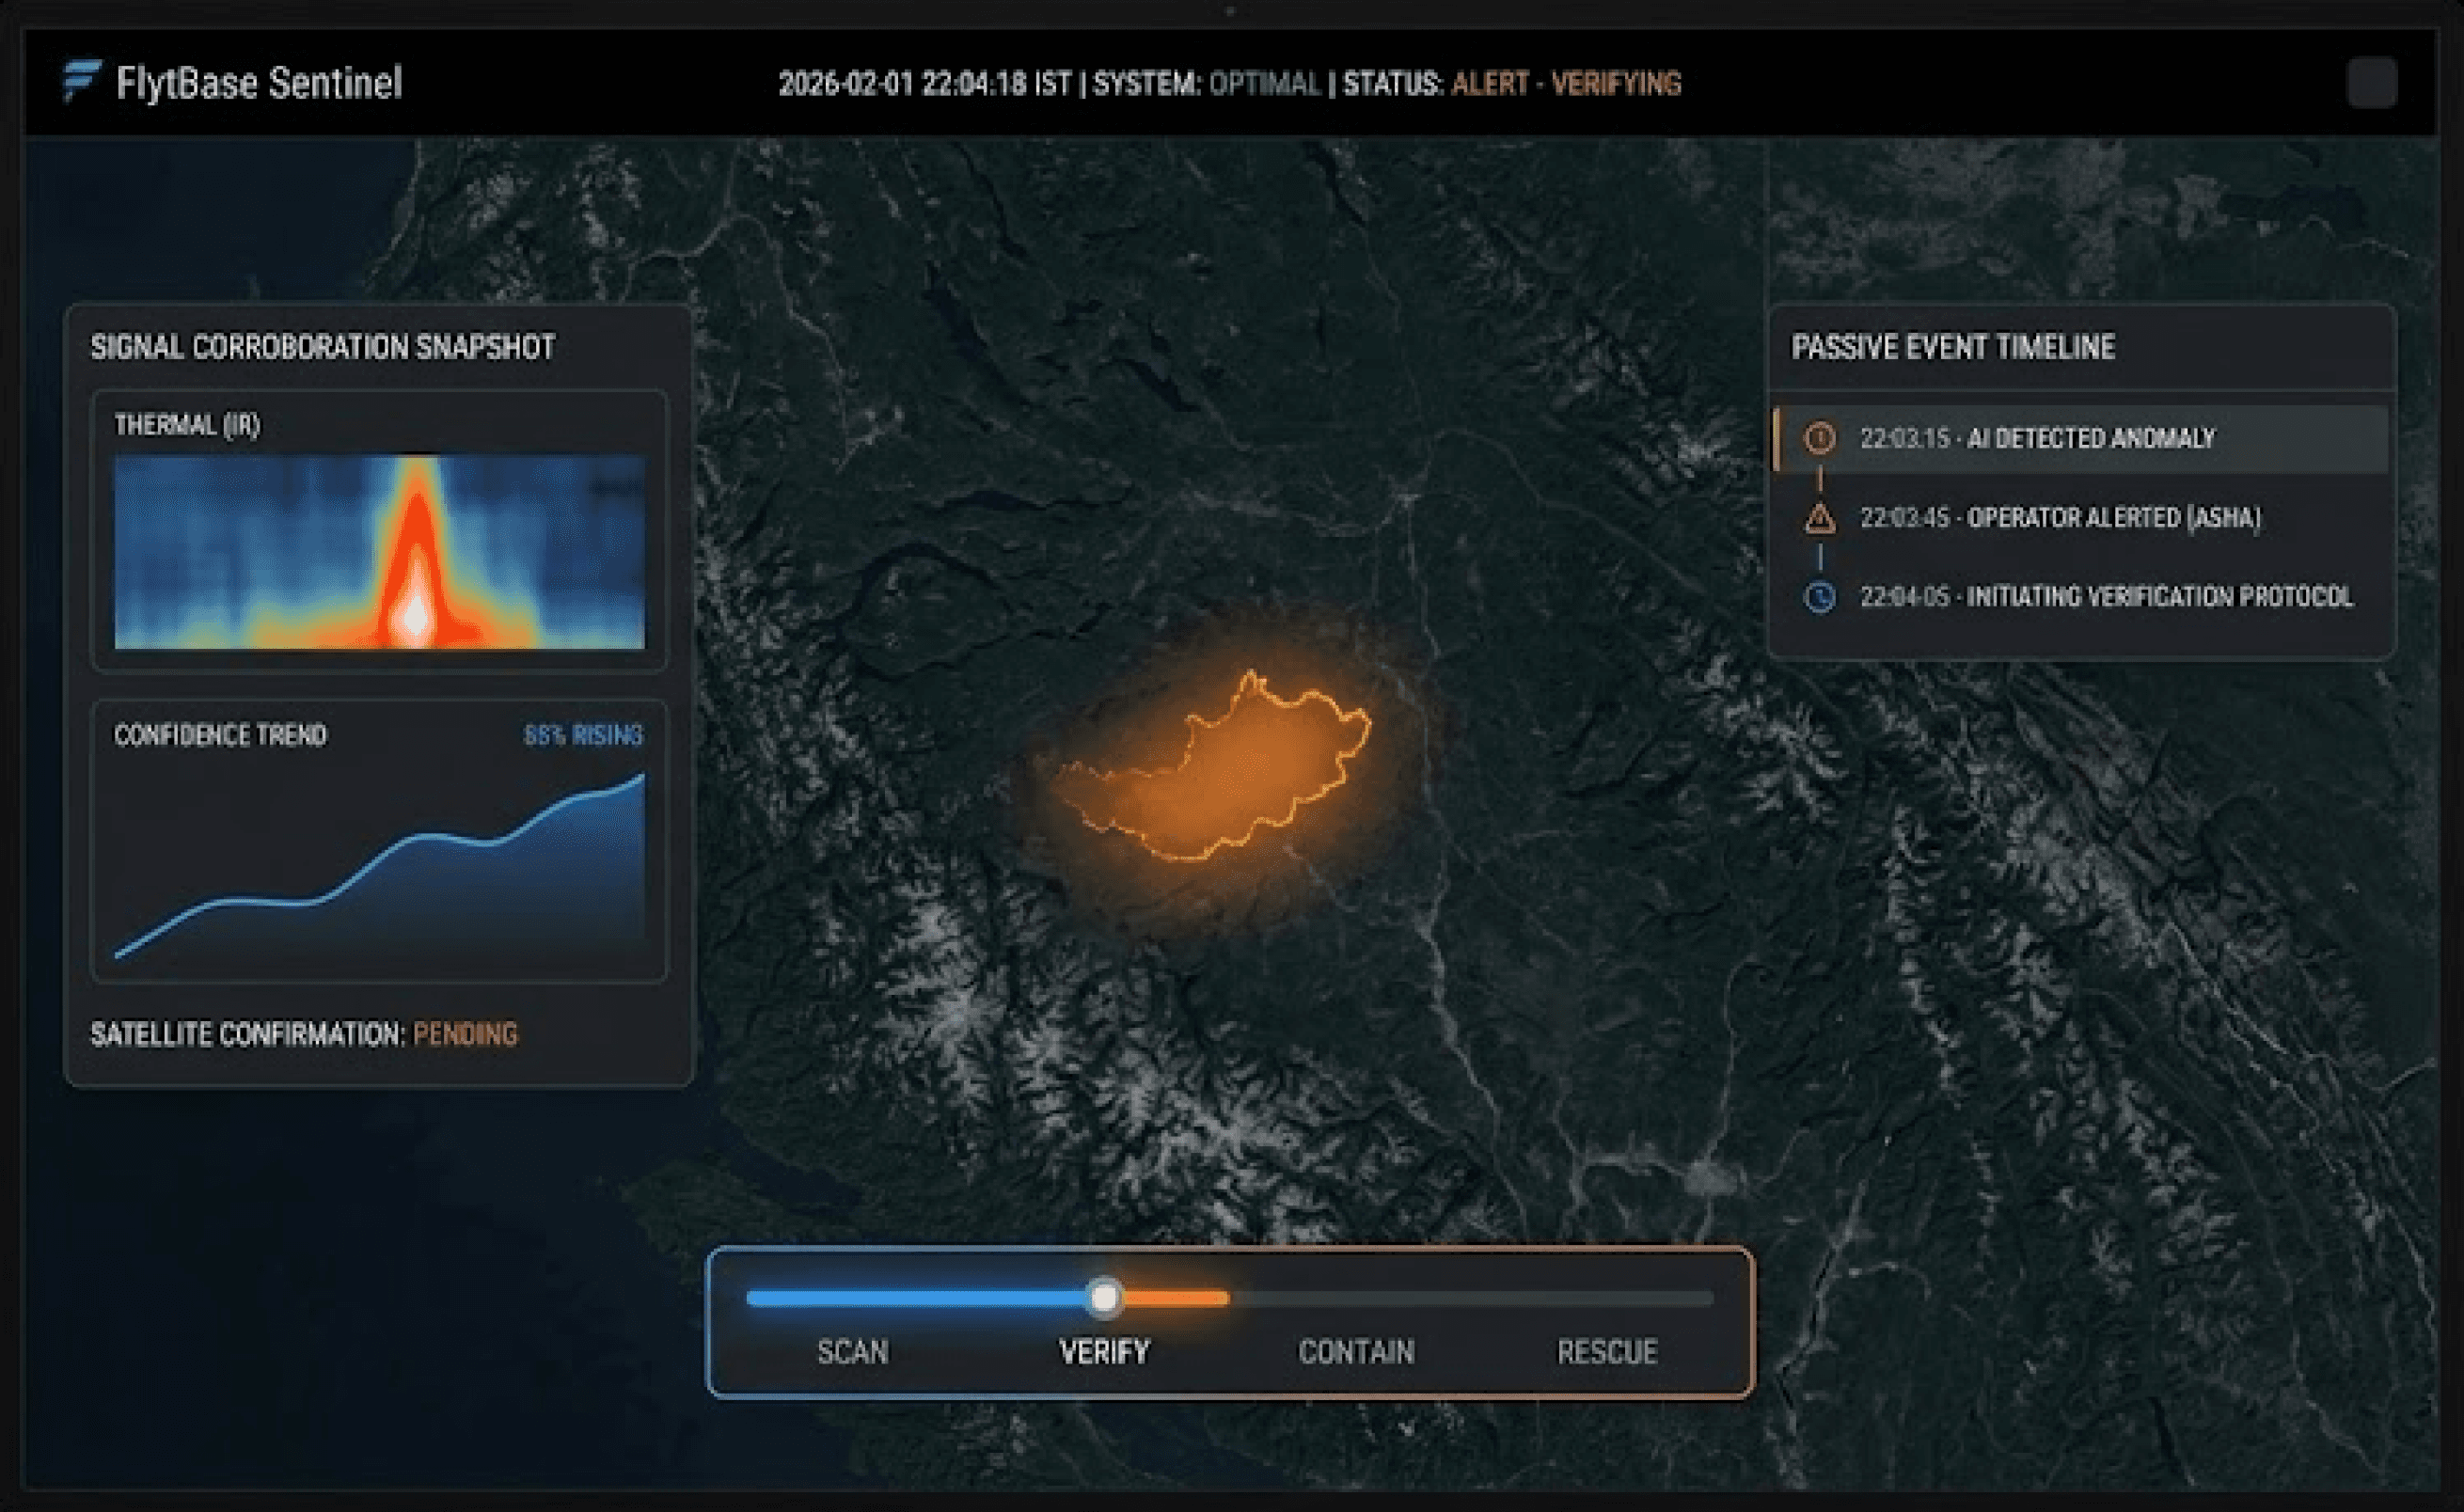
Task: Select the 22:03:45 Operator Alerted entry
Action: (x=2060, y=518)
